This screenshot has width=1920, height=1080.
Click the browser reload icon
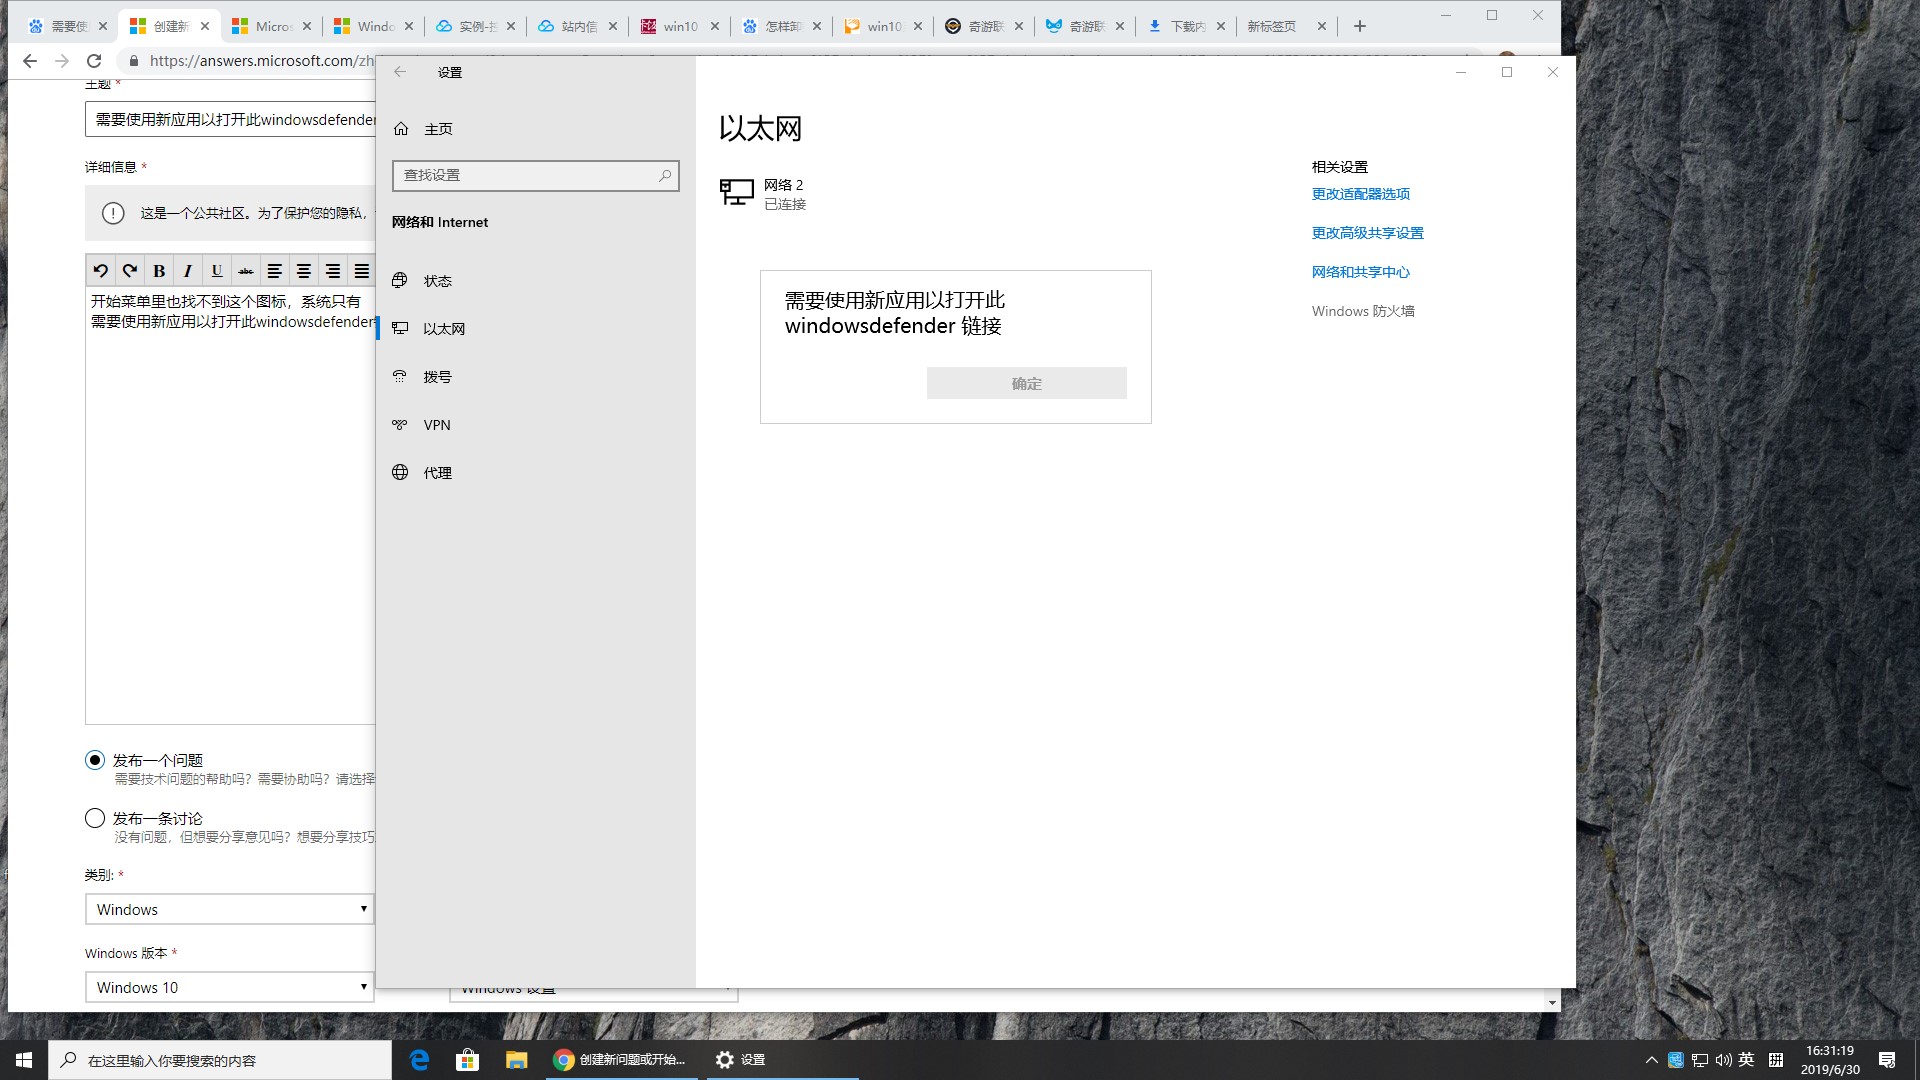pyautogui.click(x=94, y=61)
